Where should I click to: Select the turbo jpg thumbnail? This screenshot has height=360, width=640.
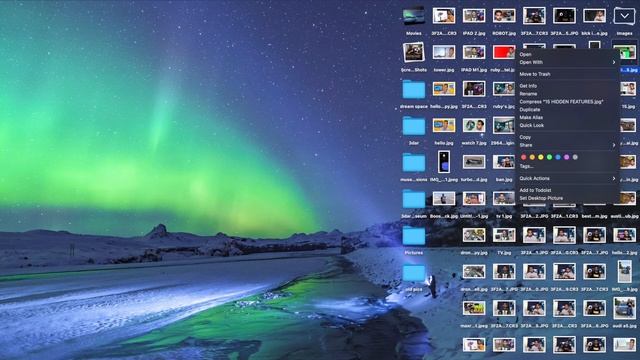pos(474,162)
